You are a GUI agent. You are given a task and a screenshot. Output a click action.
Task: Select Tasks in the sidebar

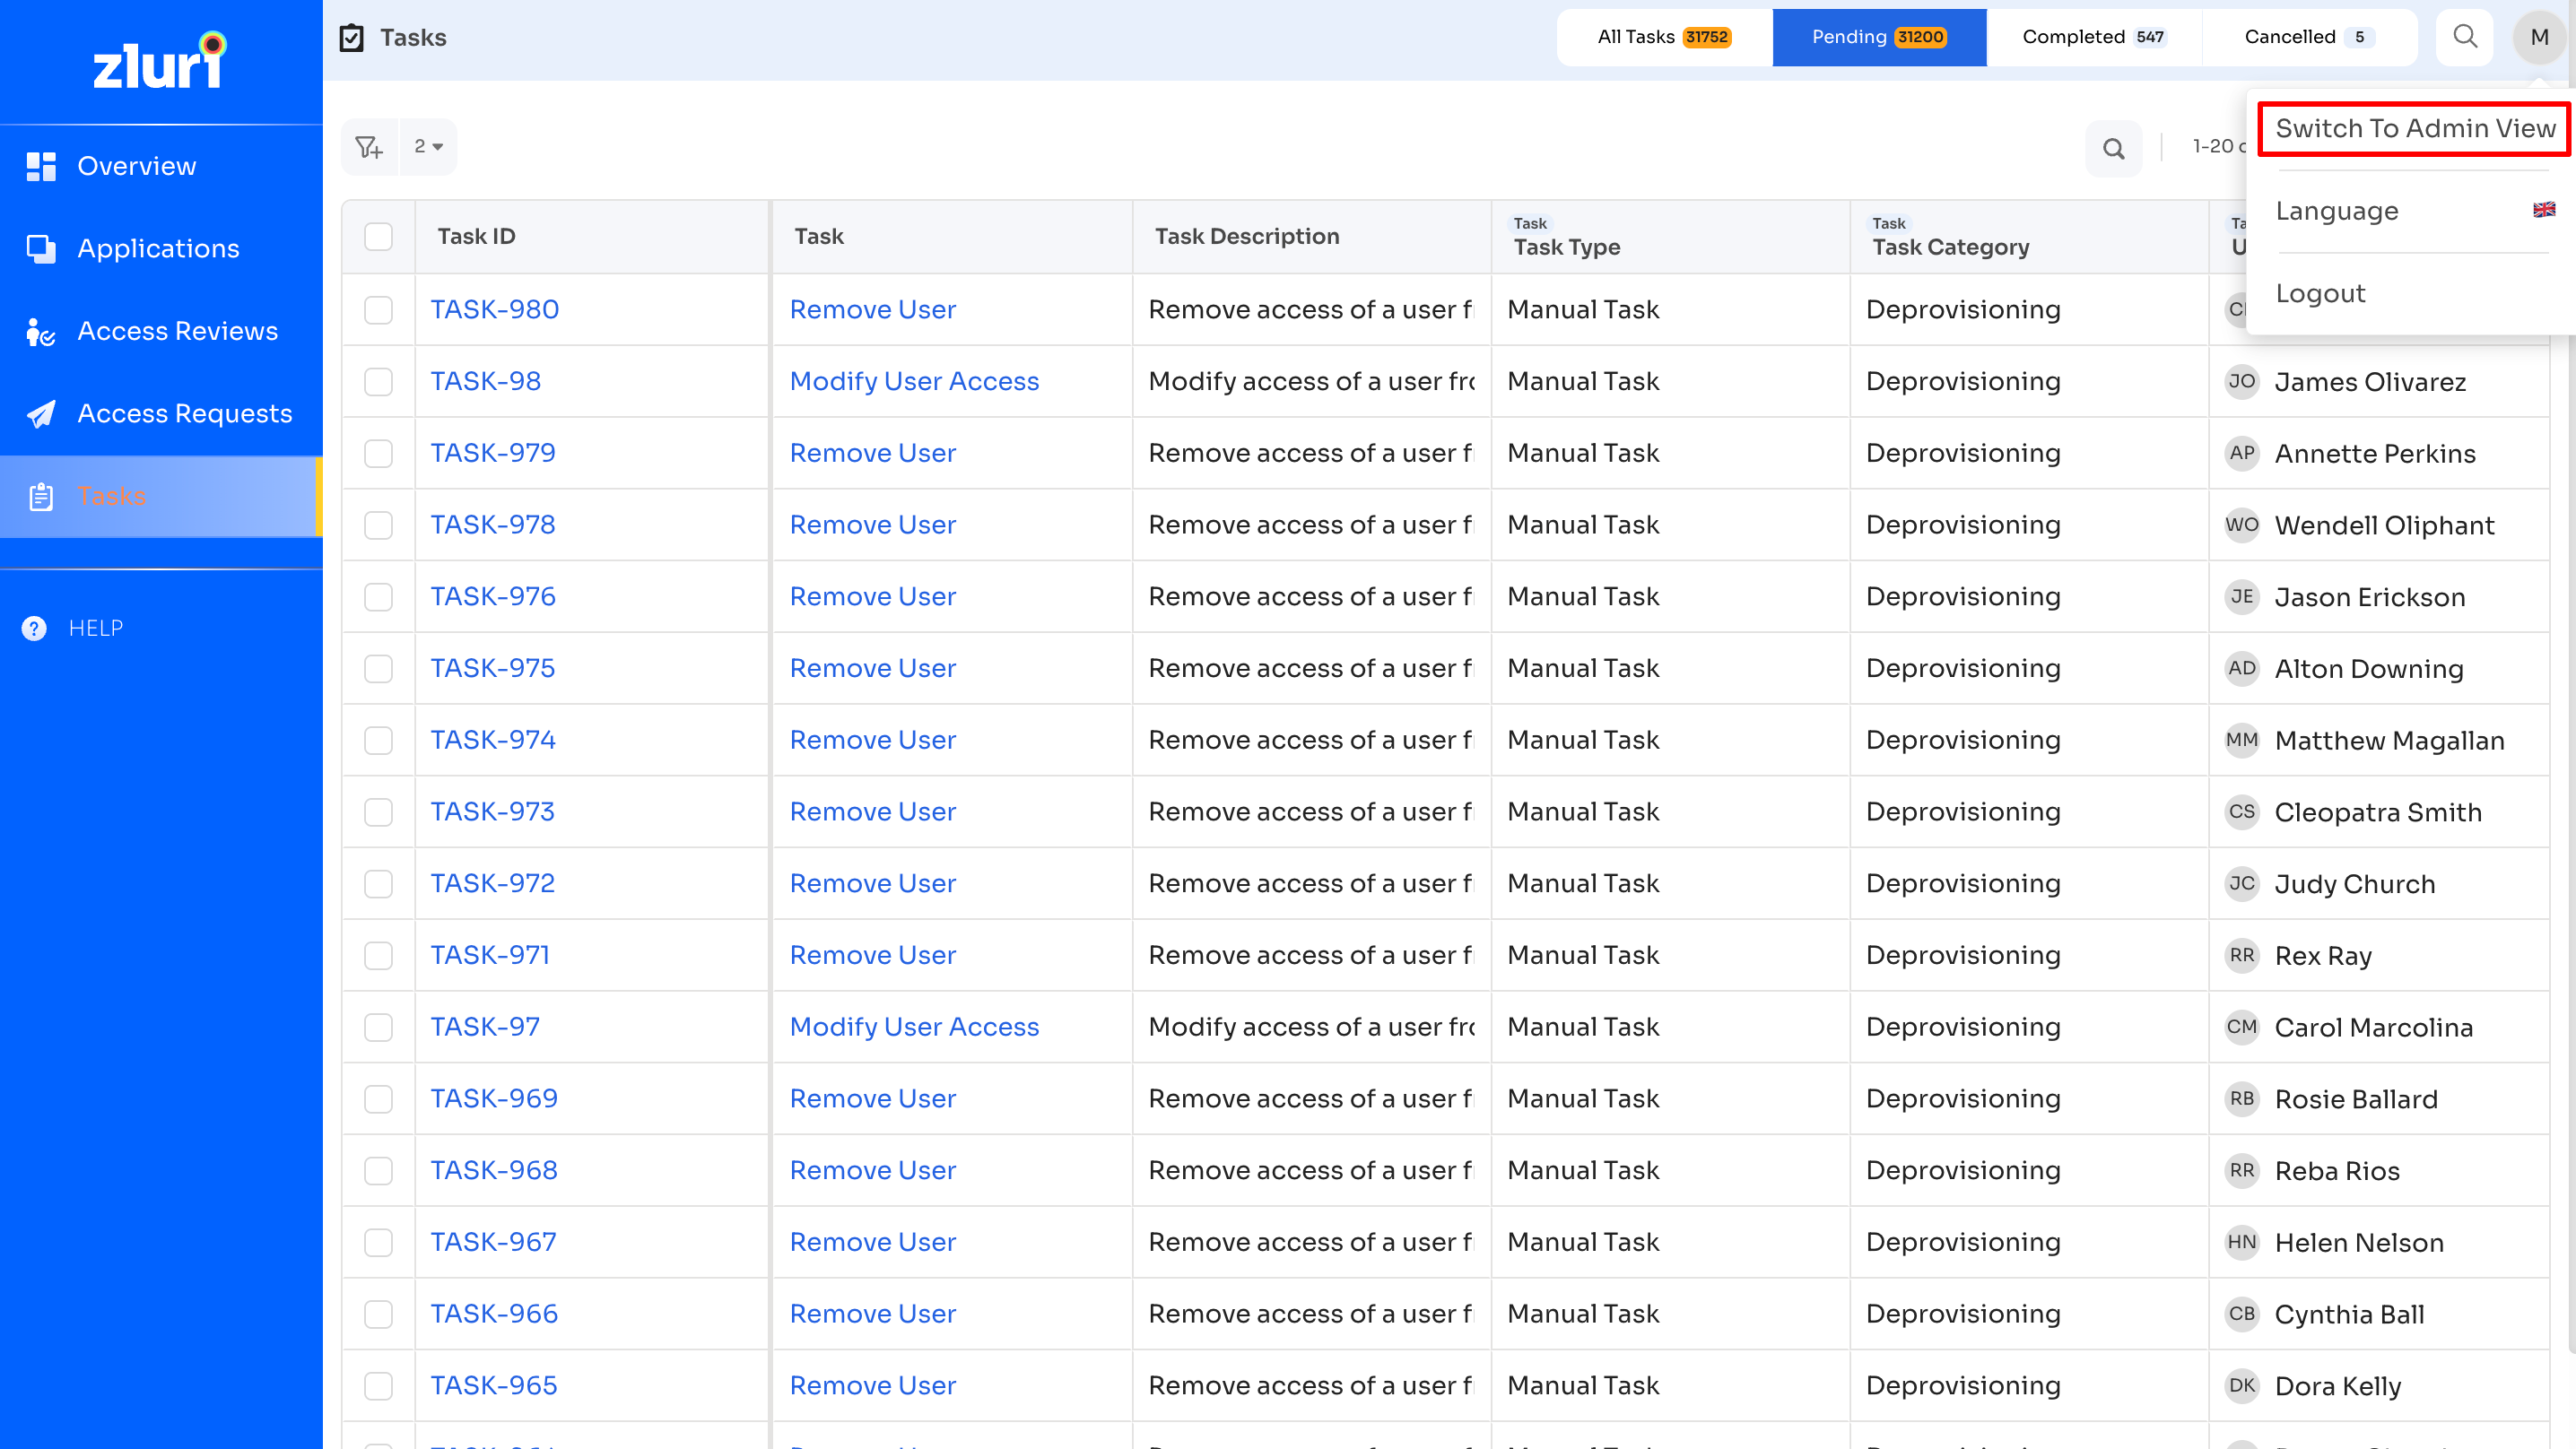112,496
